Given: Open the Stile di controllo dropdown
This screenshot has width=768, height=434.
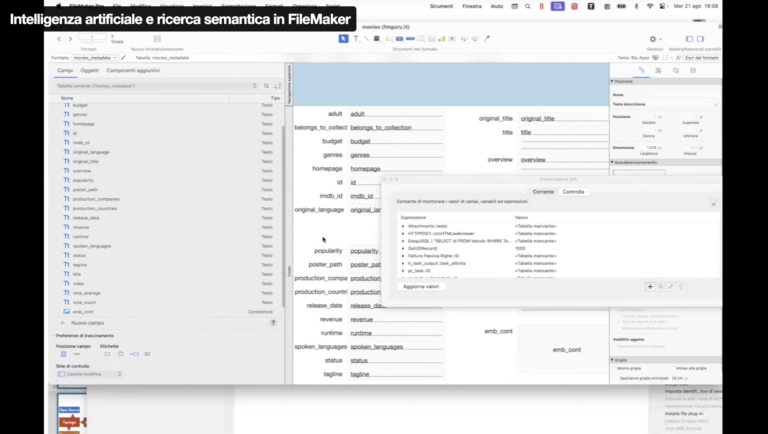Looking at the screenshot, I should (x=90, y=374).
